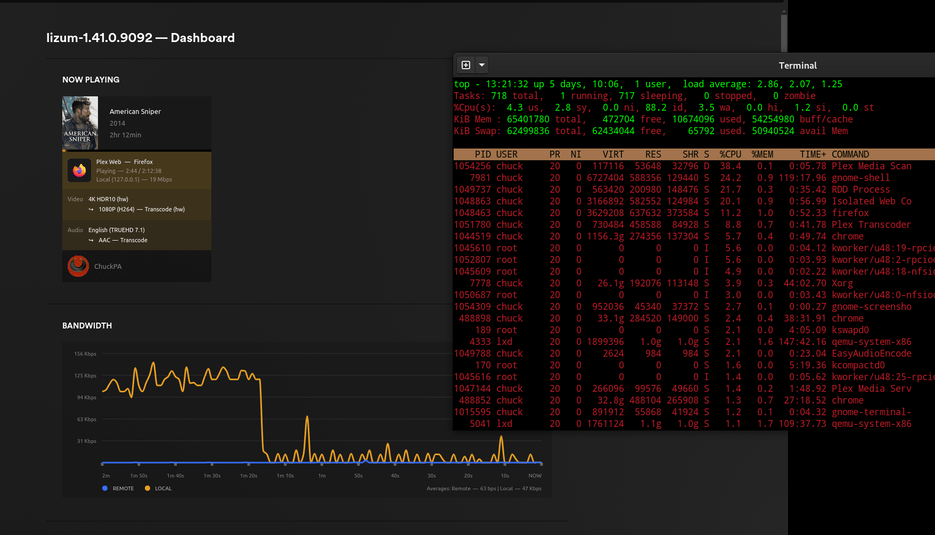Select the Plex Transcoder process row

694,225
